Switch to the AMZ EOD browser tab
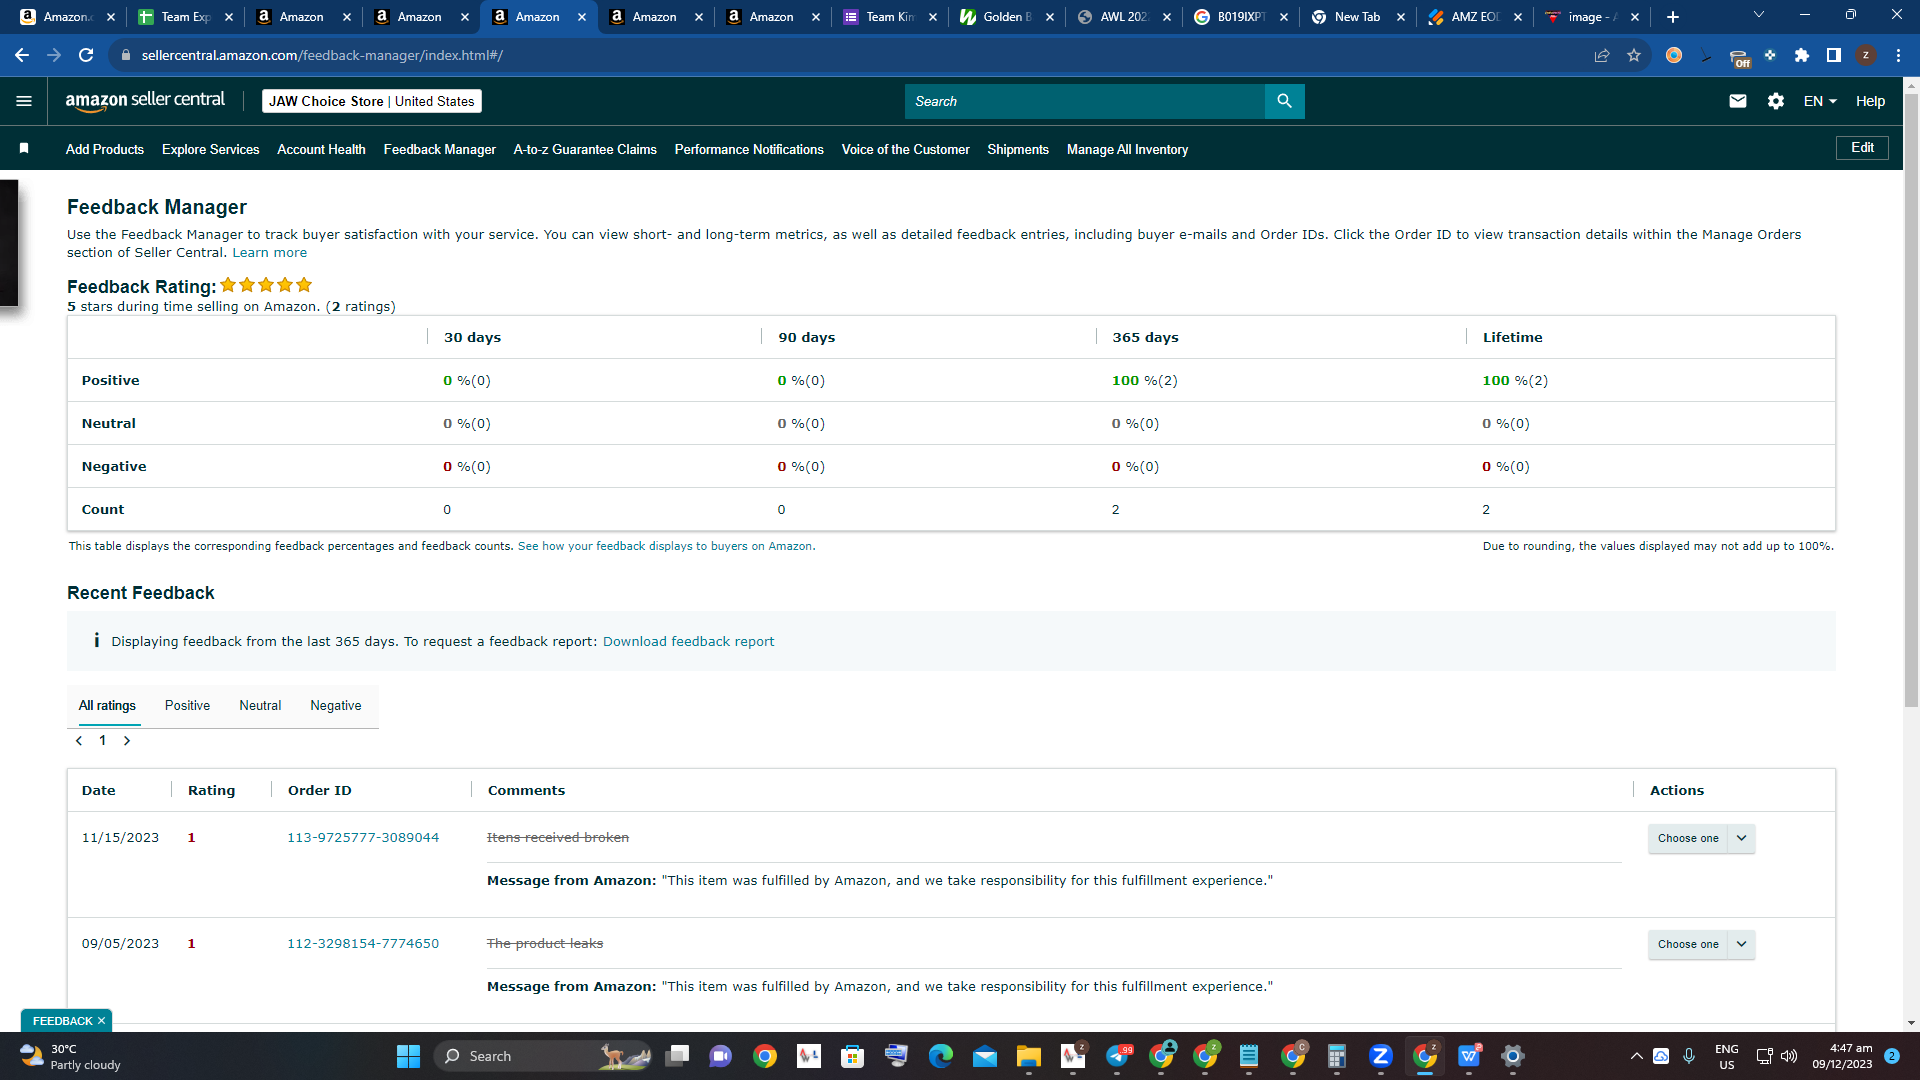The width and height of the screenshot is (1920, 1080). (1473, 17)
